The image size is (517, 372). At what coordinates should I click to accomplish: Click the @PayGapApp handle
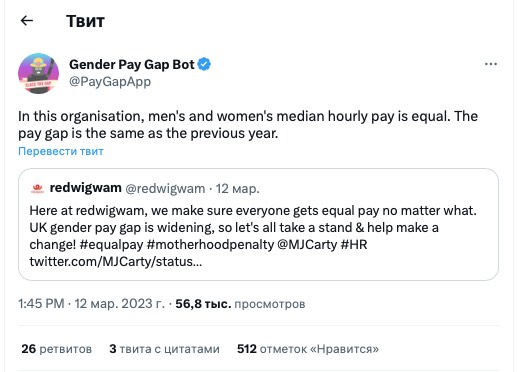coord(110,82)
